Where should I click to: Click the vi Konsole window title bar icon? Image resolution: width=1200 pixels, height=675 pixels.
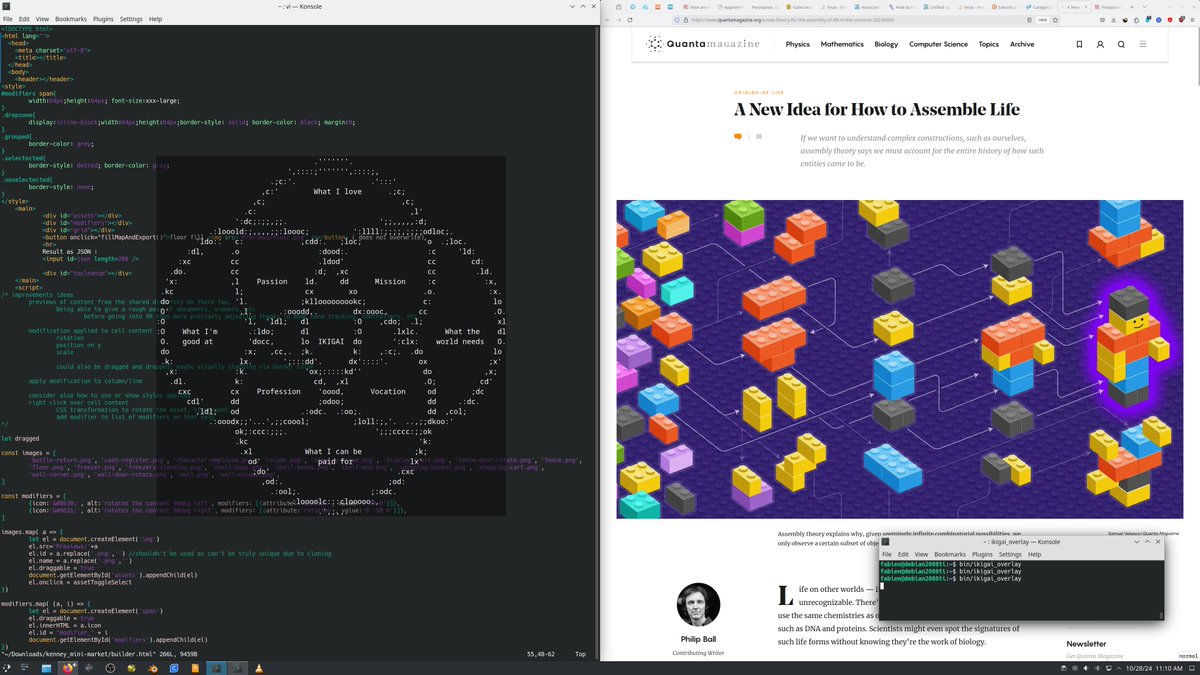(6, 6)
